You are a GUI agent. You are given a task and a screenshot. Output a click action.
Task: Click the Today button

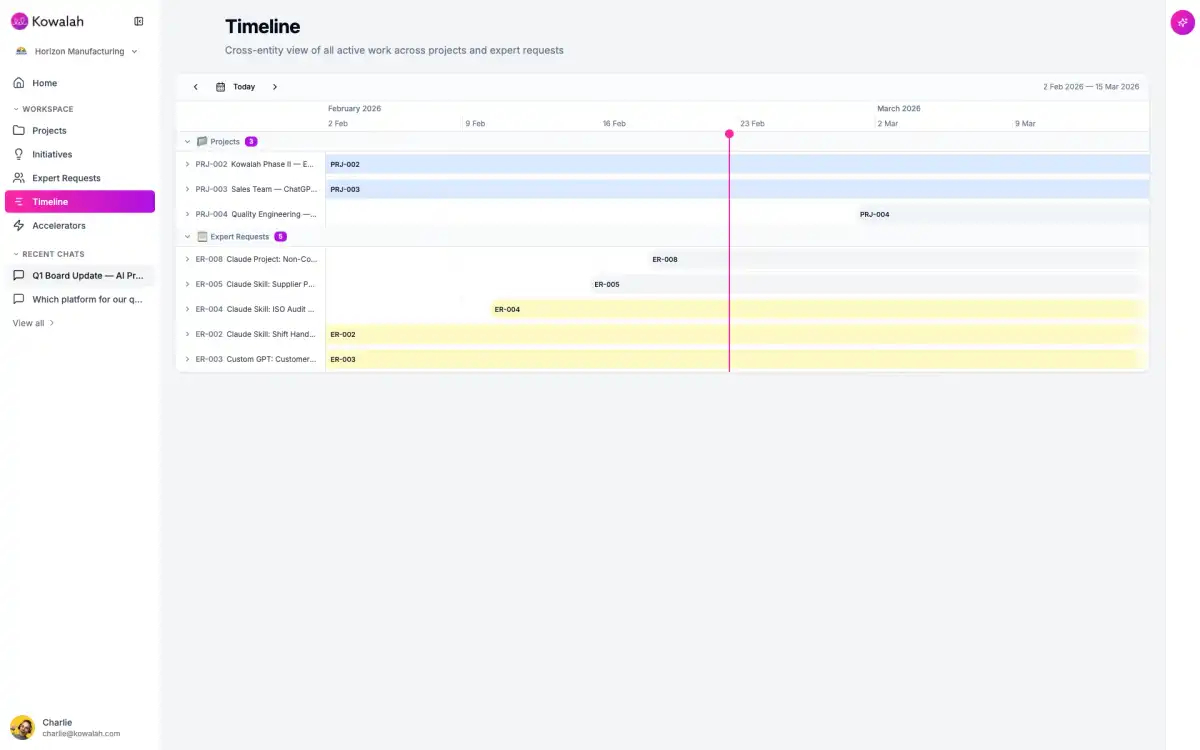(244, 87)
